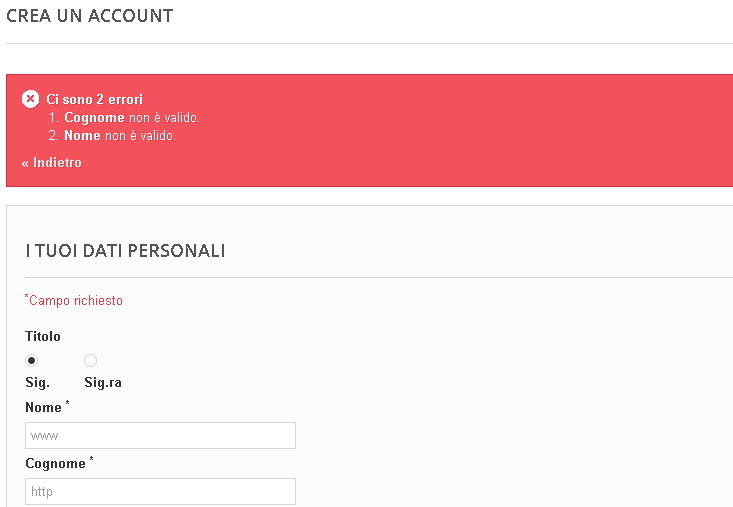Click the Sig. label text
Image resolution: width=733 pixels, height=507 pixels.
pyautogui.click(x=37, y=383)
